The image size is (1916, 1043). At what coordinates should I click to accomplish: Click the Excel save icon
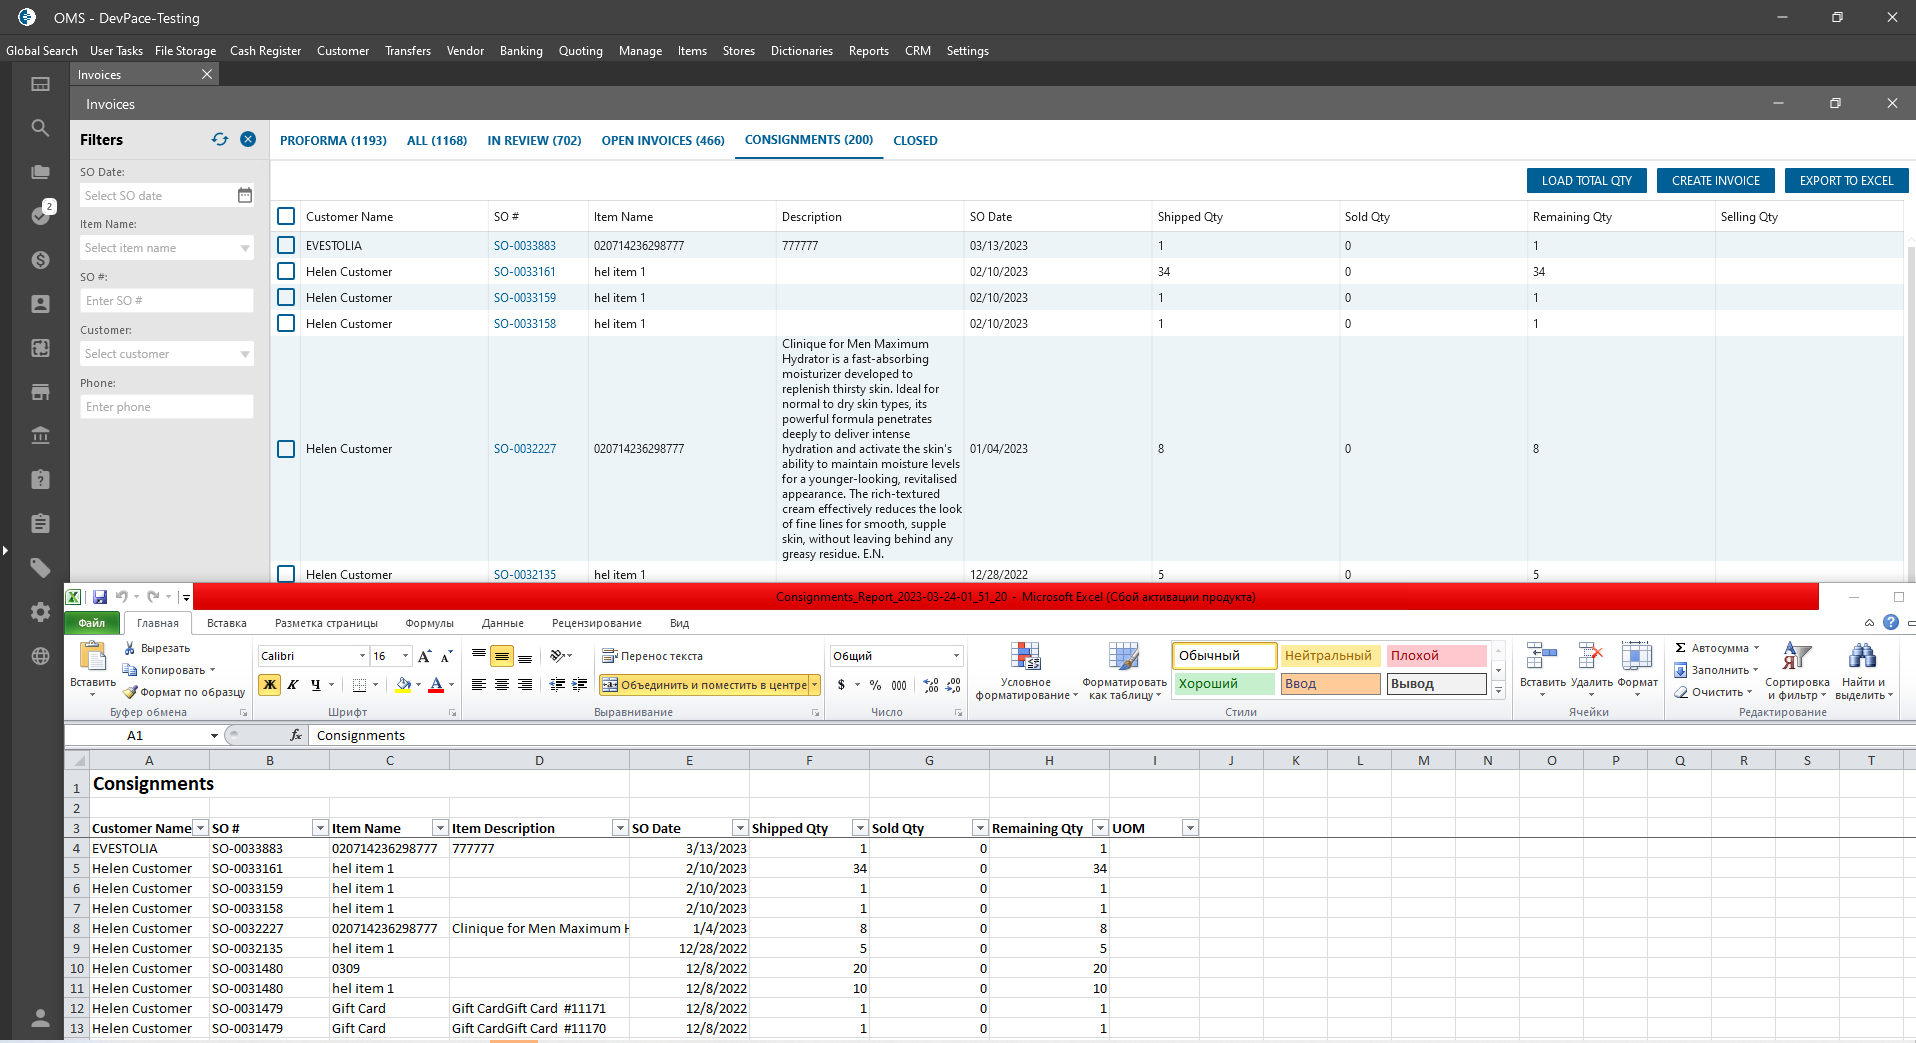(x=100, y=597)
